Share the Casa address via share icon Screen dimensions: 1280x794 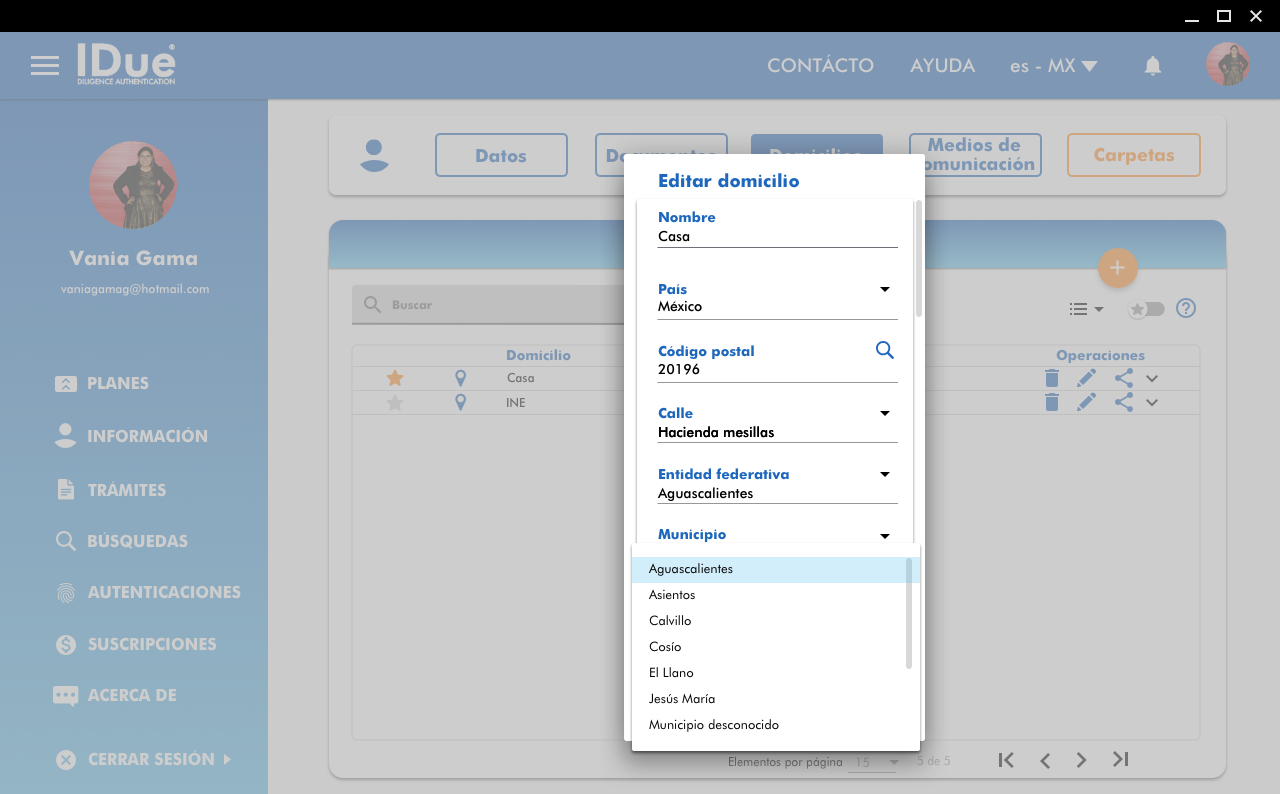pos(1123,378)
